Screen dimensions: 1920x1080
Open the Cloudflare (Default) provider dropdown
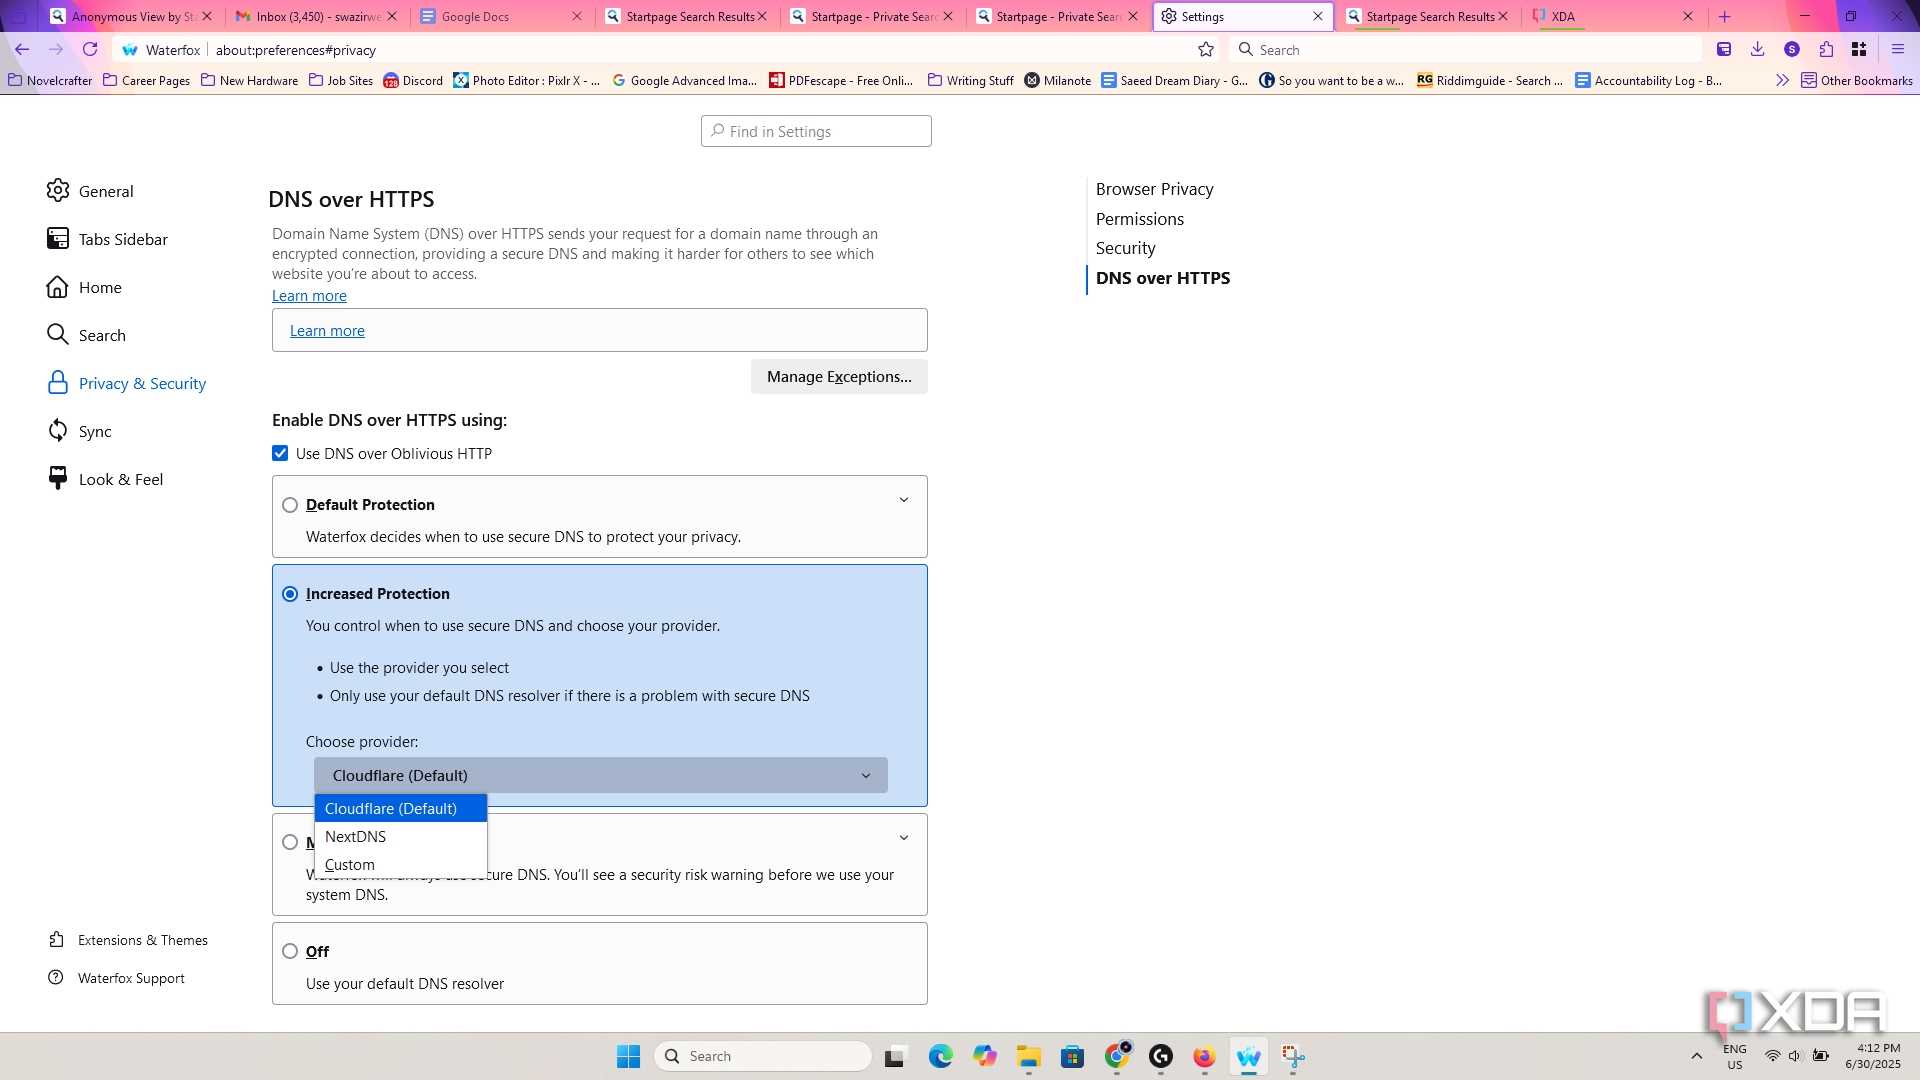[x=600, y=775]
